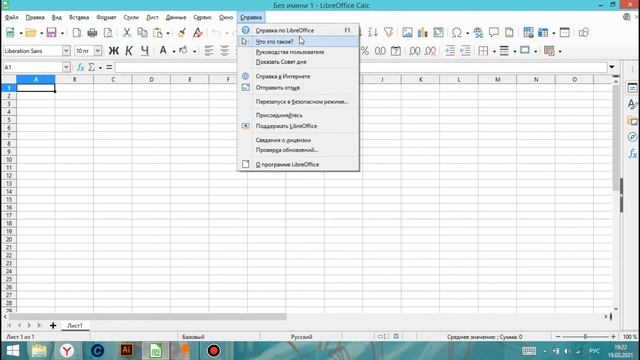The height and width of the screenshot is (360, 640).
Task: Click the Insert Chart icon
Action: click(422, 32)
